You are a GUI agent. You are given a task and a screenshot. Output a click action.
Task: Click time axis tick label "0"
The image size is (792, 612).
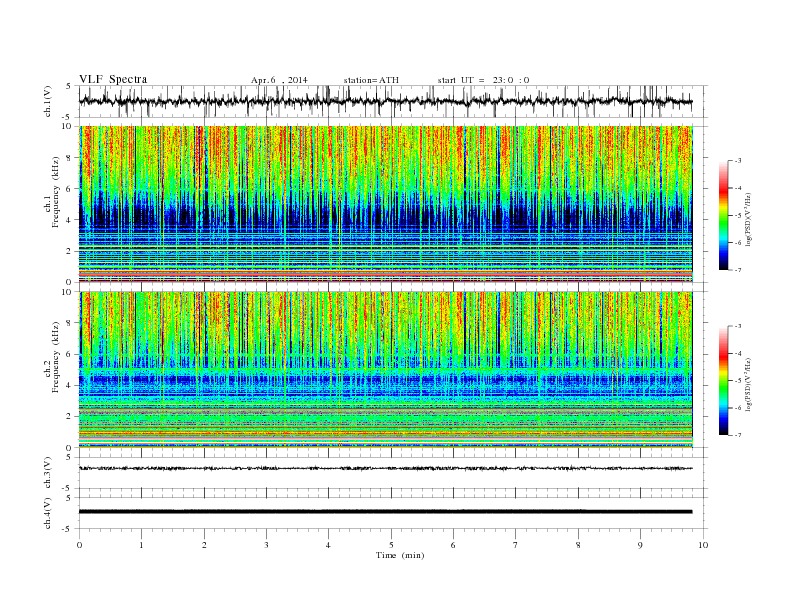point(79,545)
